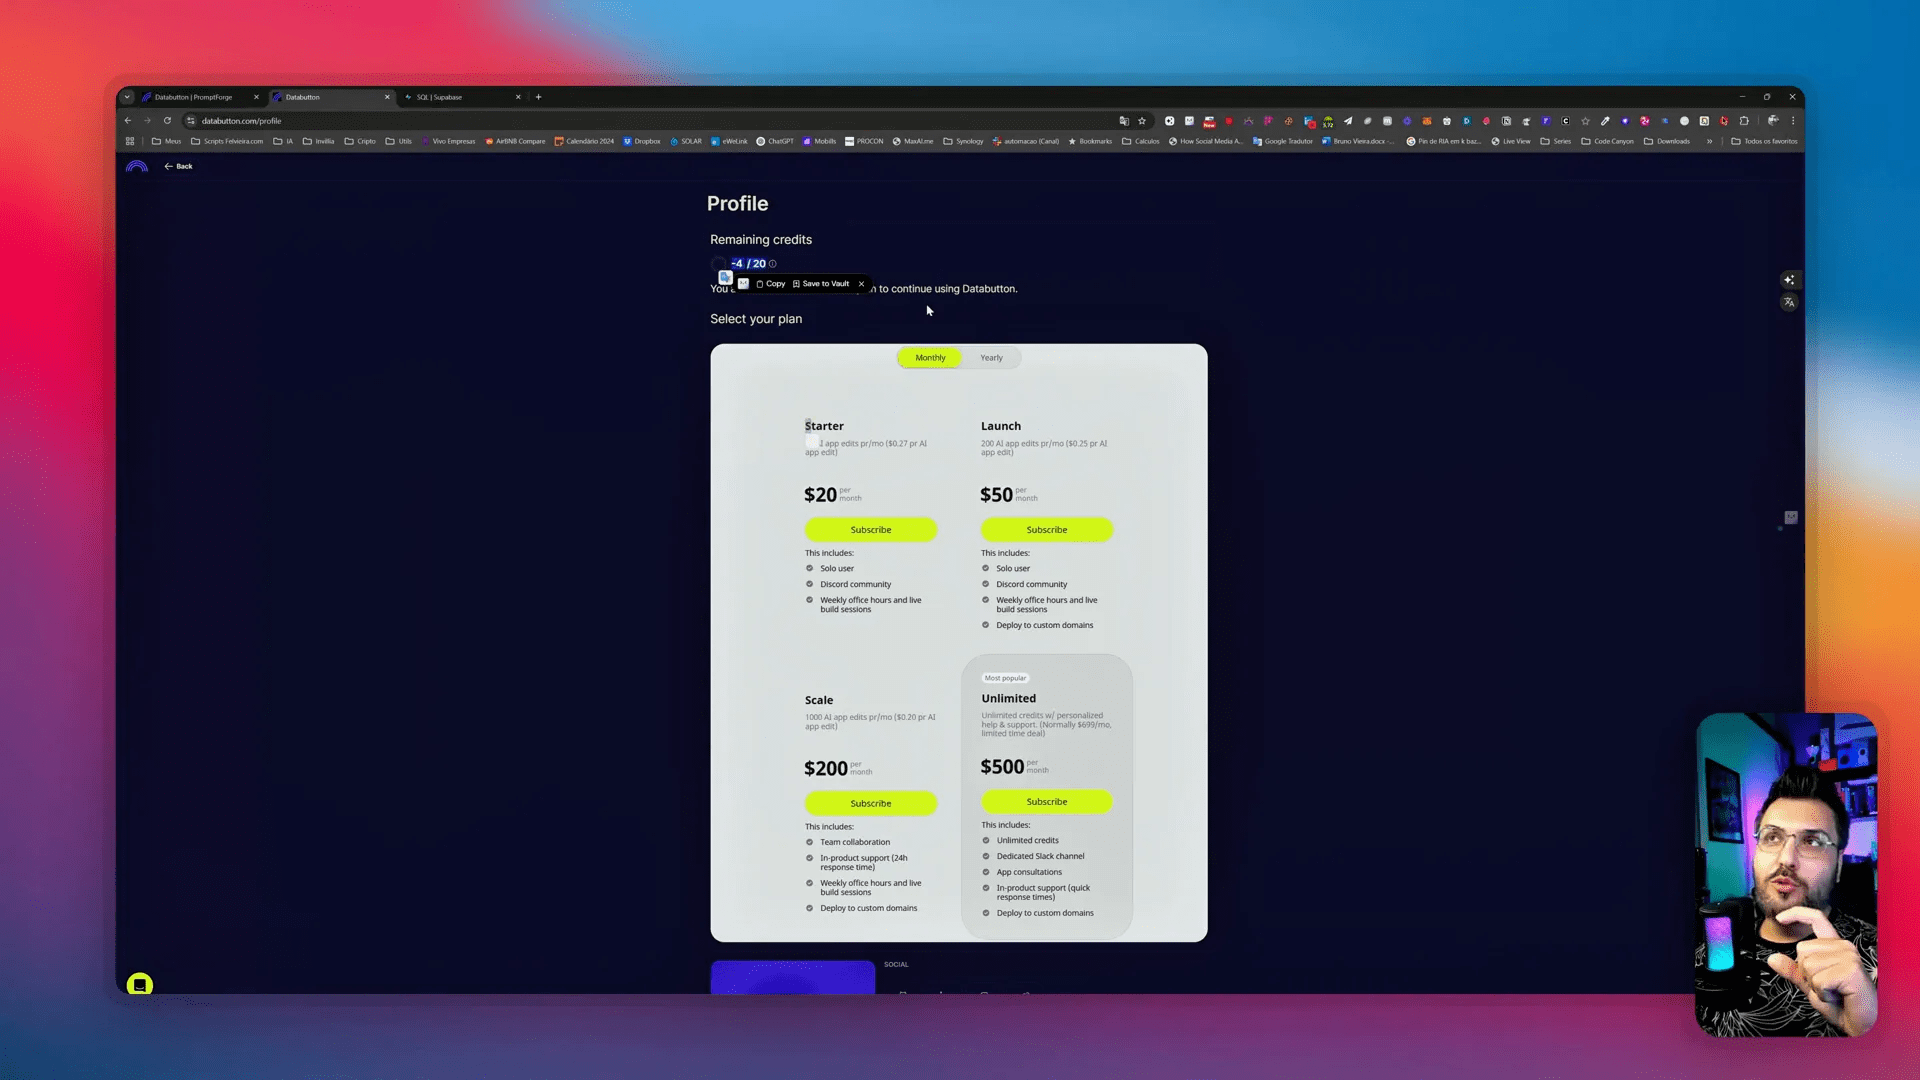Select Monthly billing toggle
The height and width of the screenshot is (1080, 1920).
click(x=930, y=358)
